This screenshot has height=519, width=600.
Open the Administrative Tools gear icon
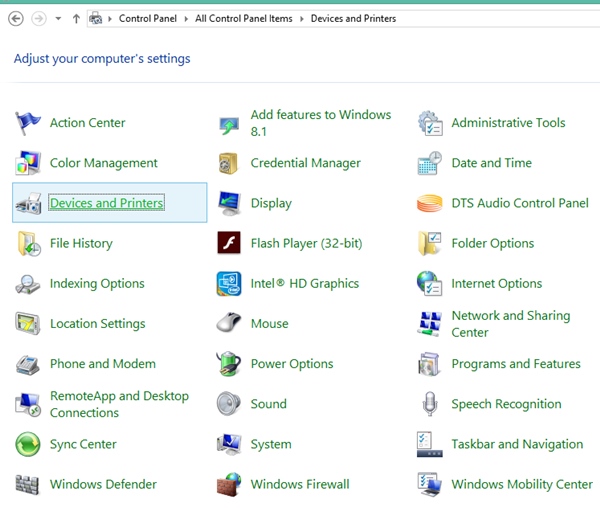coord(430,123)
